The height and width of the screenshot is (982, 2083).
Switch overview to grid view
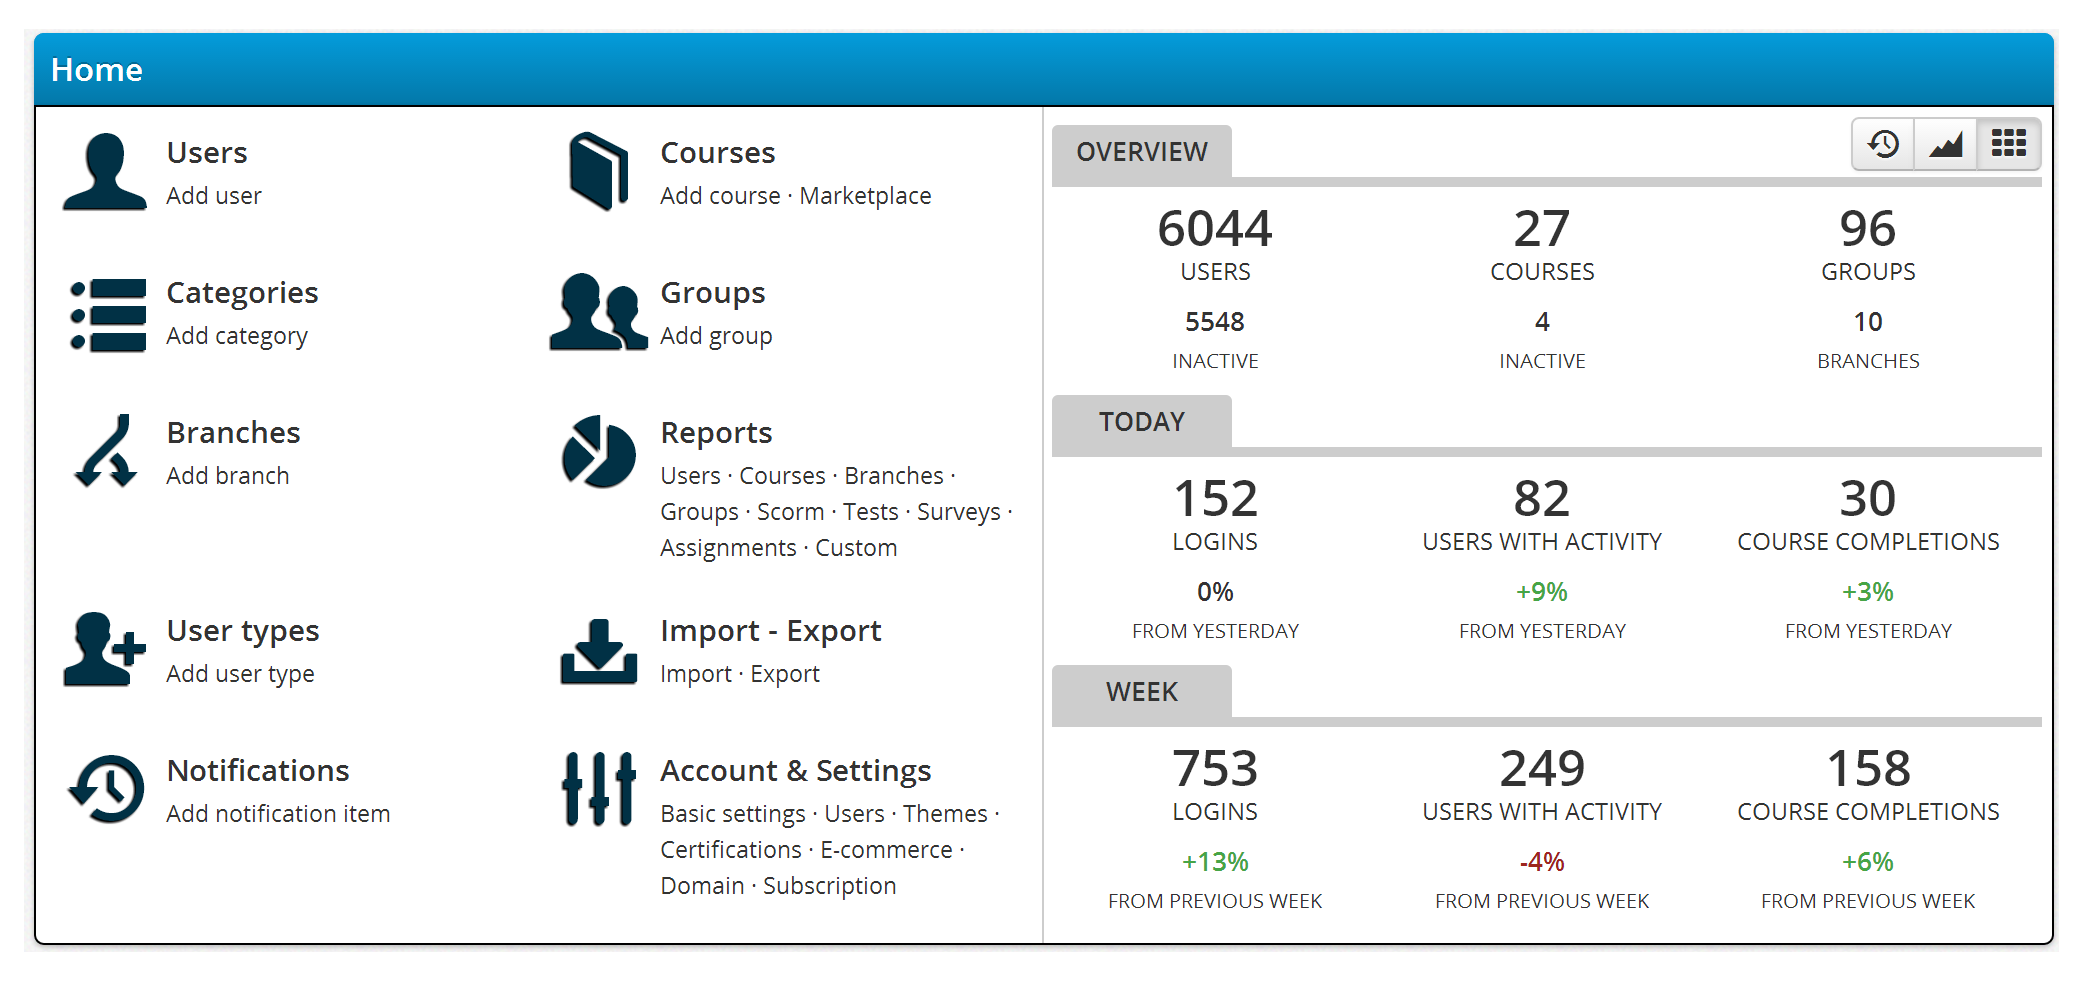pos(2009,145)
